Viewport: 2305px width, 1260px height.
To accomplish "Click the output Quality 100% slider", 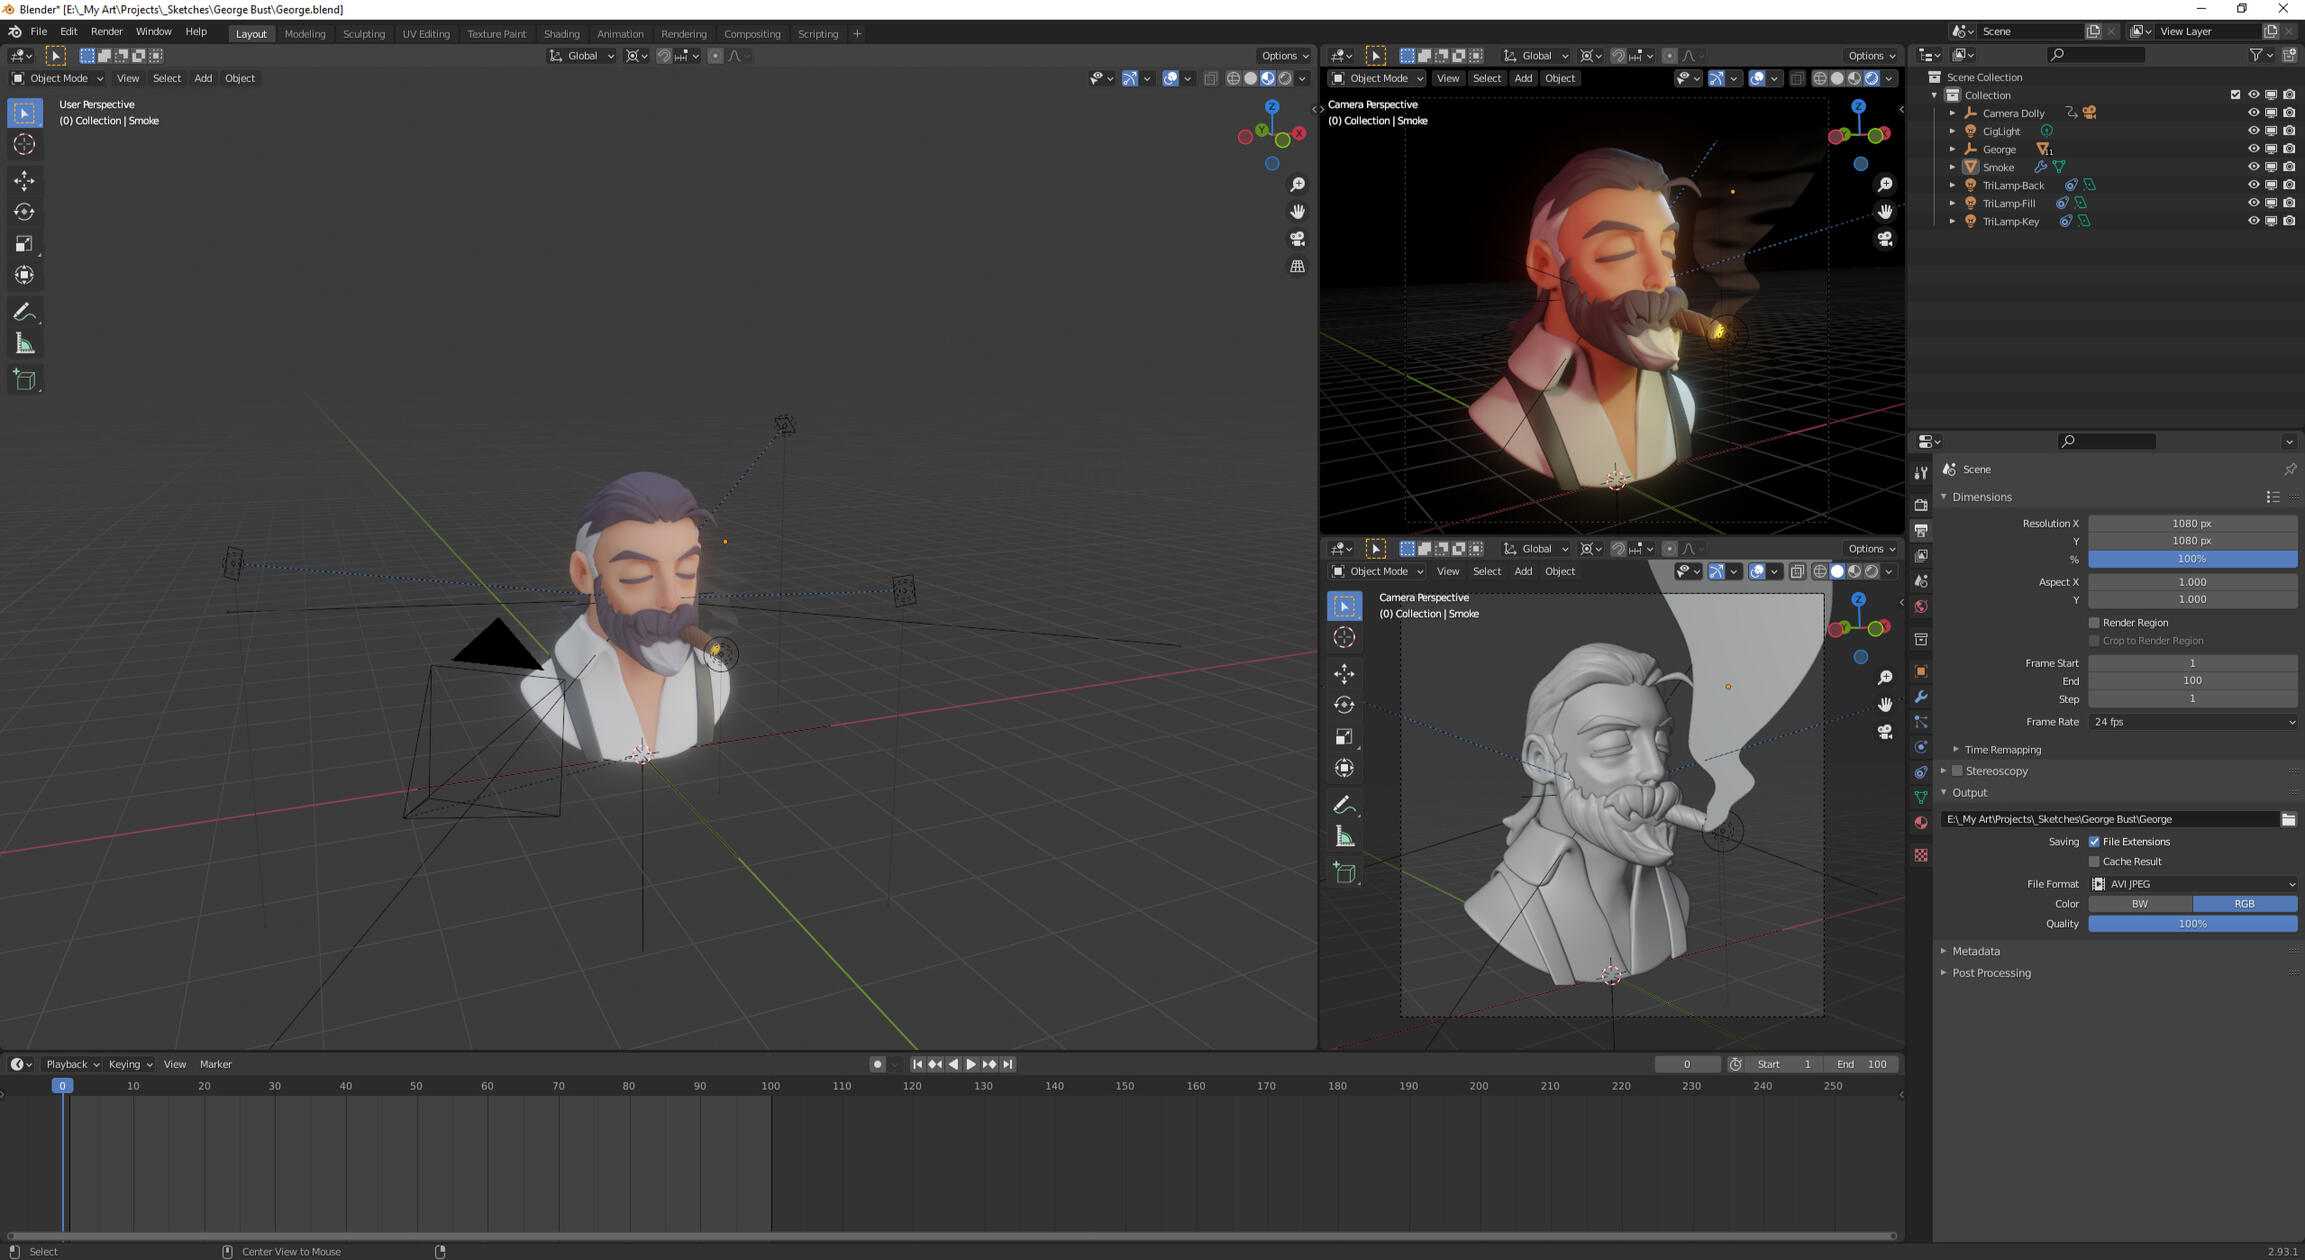I will (x=2192, y=924).
